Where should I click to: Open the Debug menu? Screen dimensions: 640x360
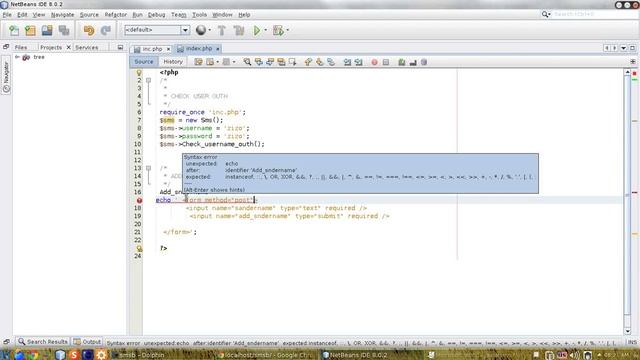(156, 15)
